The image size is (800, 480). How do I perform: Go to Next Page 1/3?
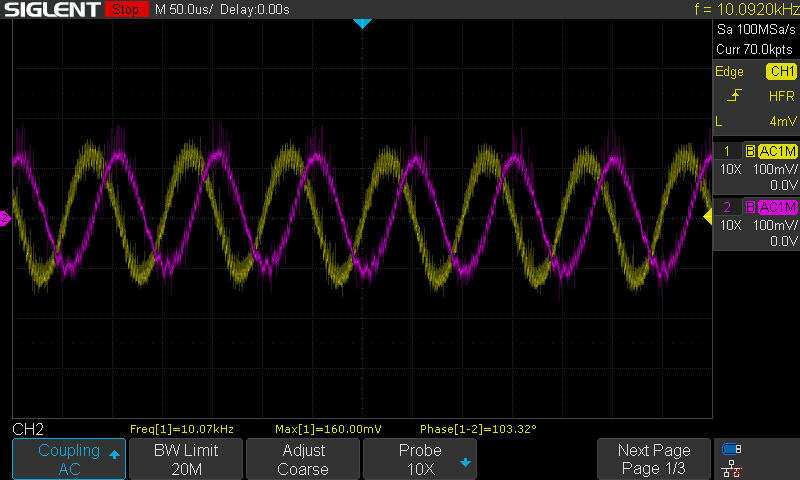[654, 459]
